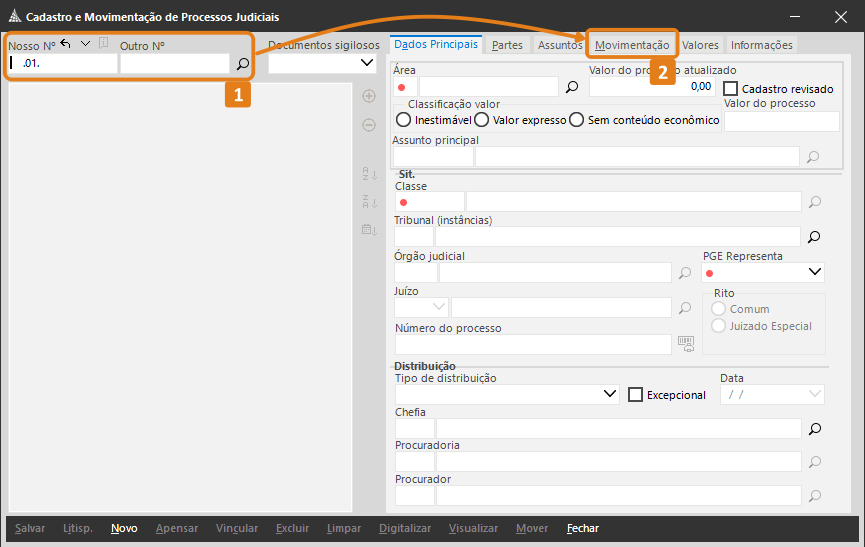The height and width of the screenshot is (547, 865).
Task: Click the barcode icon next to Número do processo
Action: (x=685, y=343)
